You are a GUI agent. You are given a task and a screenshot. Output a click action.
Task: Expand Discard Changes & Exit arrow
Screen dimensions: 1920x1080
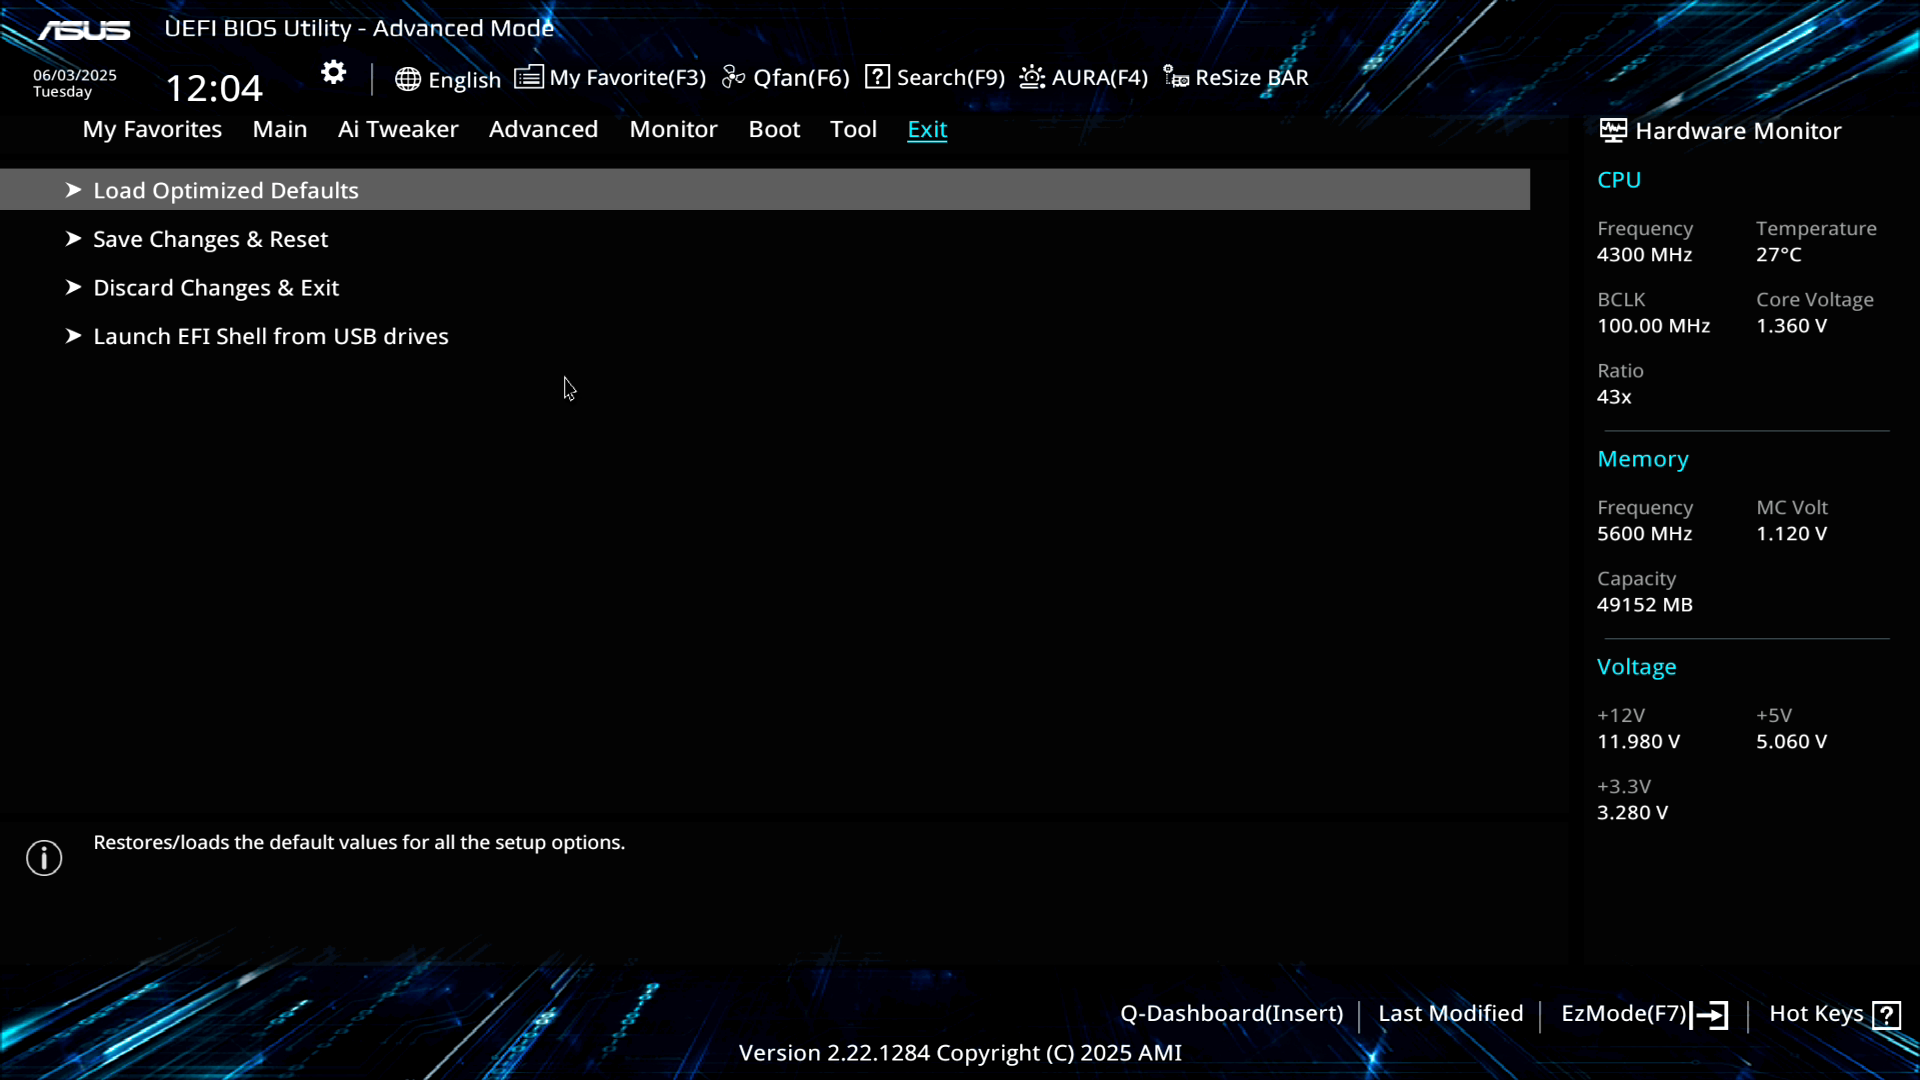point(73,288)
